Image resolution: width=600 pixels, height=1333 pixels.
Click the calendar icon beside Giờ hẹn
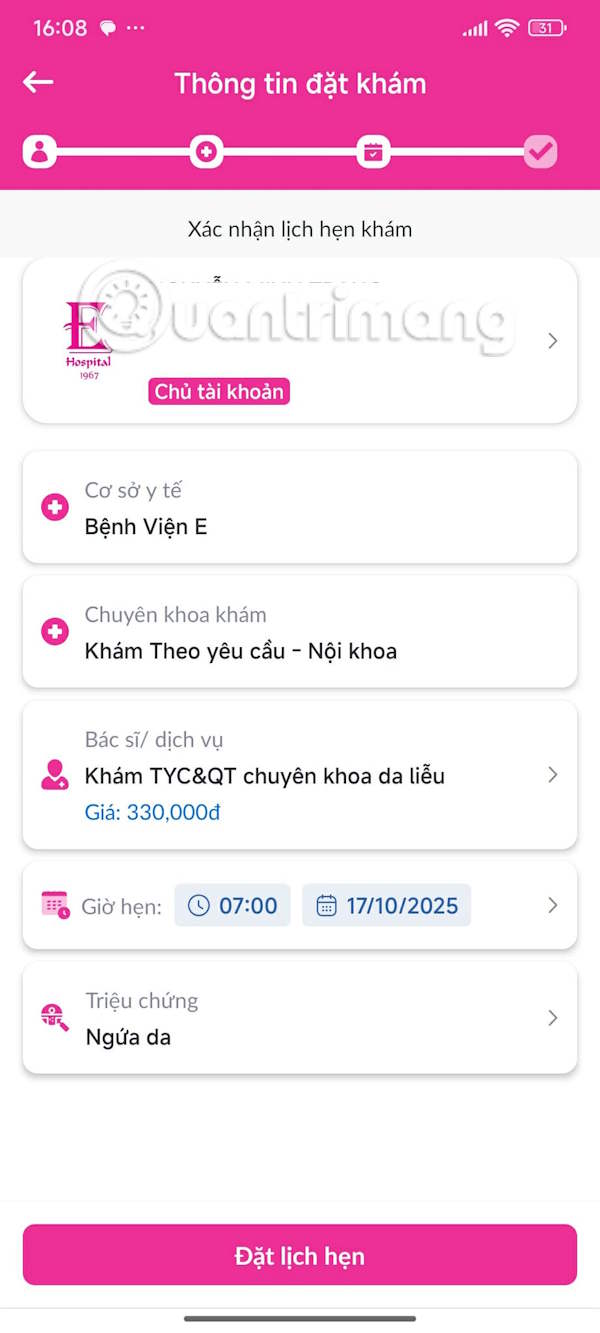pyautogui.click(x=54, y=905)
